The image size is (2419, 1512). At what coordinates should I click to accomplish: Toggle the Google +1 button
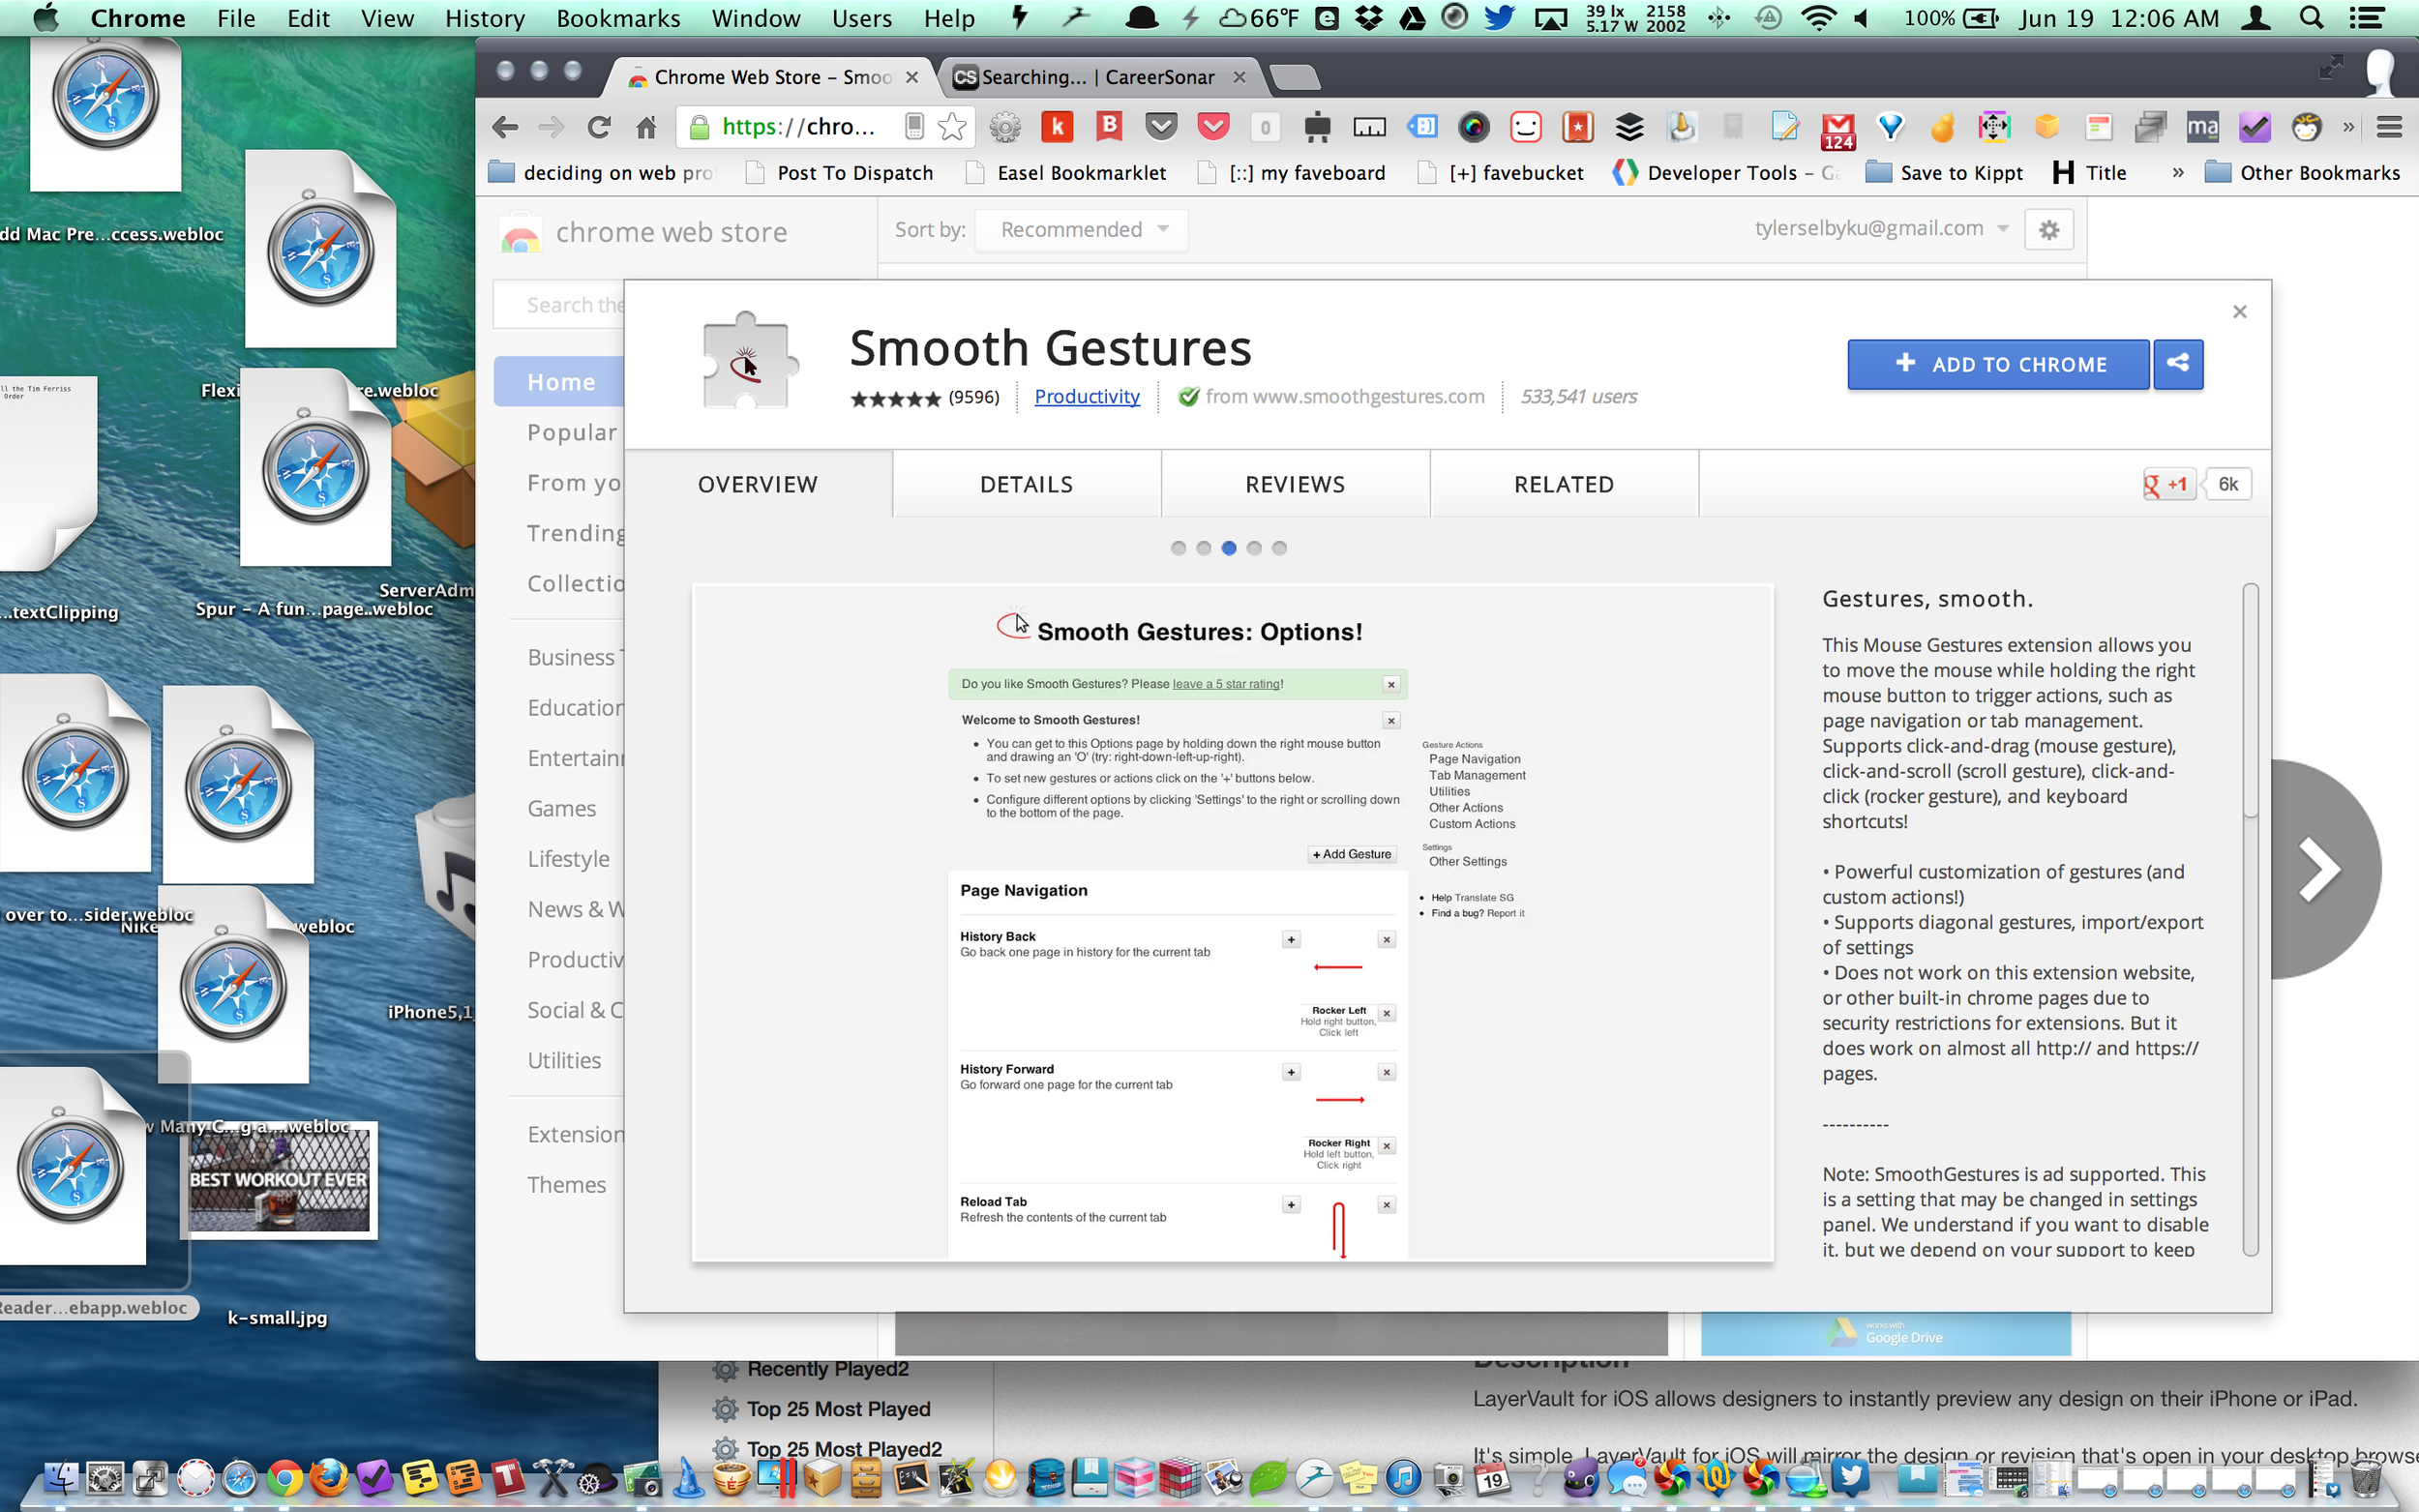[2168, 485]
